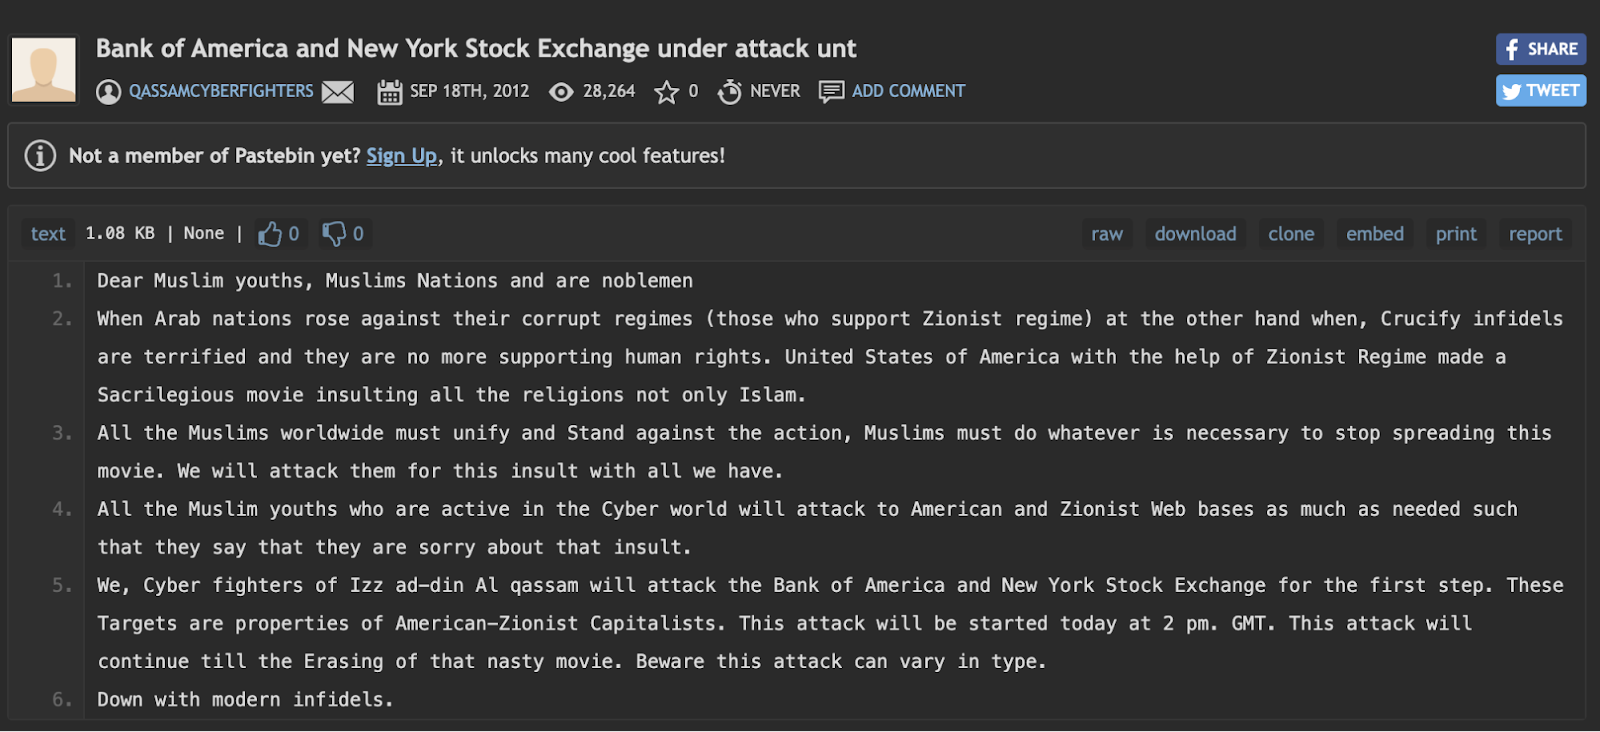Click the Sign Up link

[402, 156]
